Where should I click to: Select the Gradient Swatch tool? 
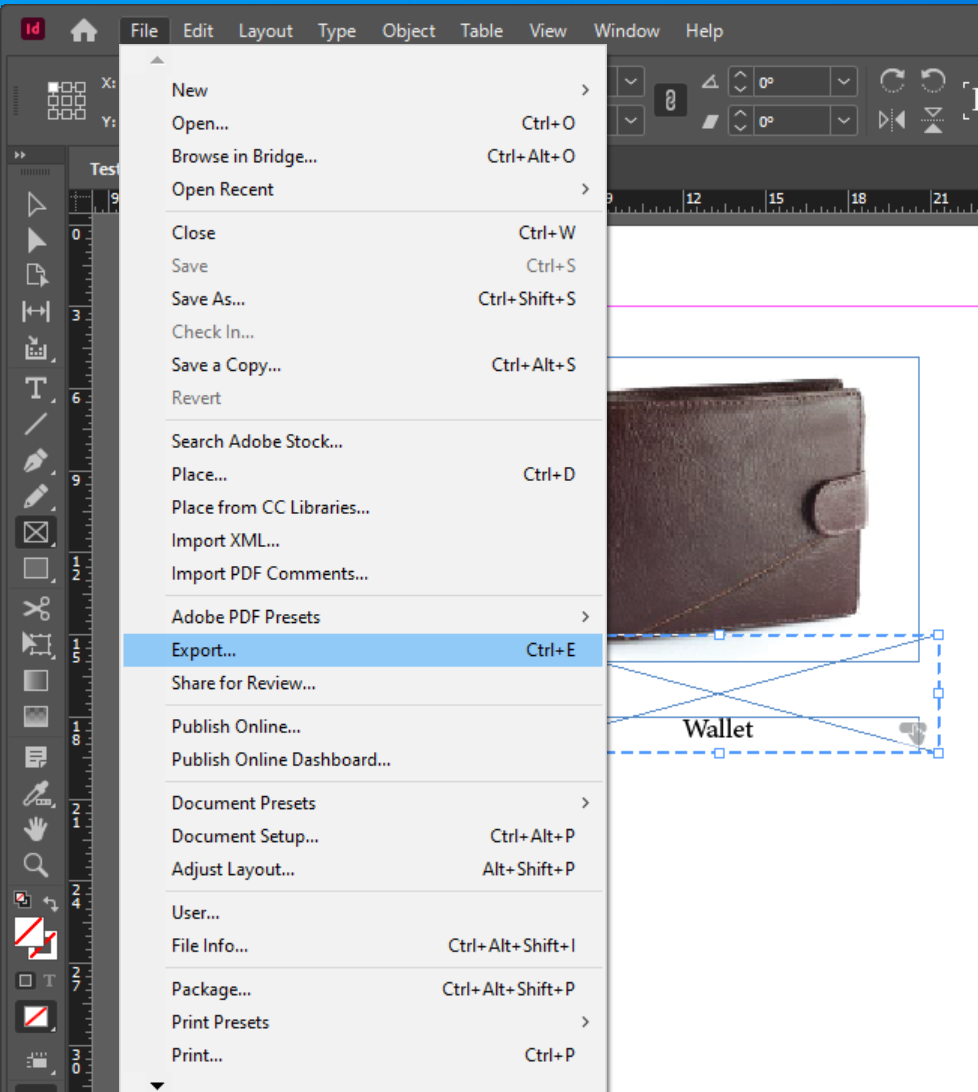[36, 680]
